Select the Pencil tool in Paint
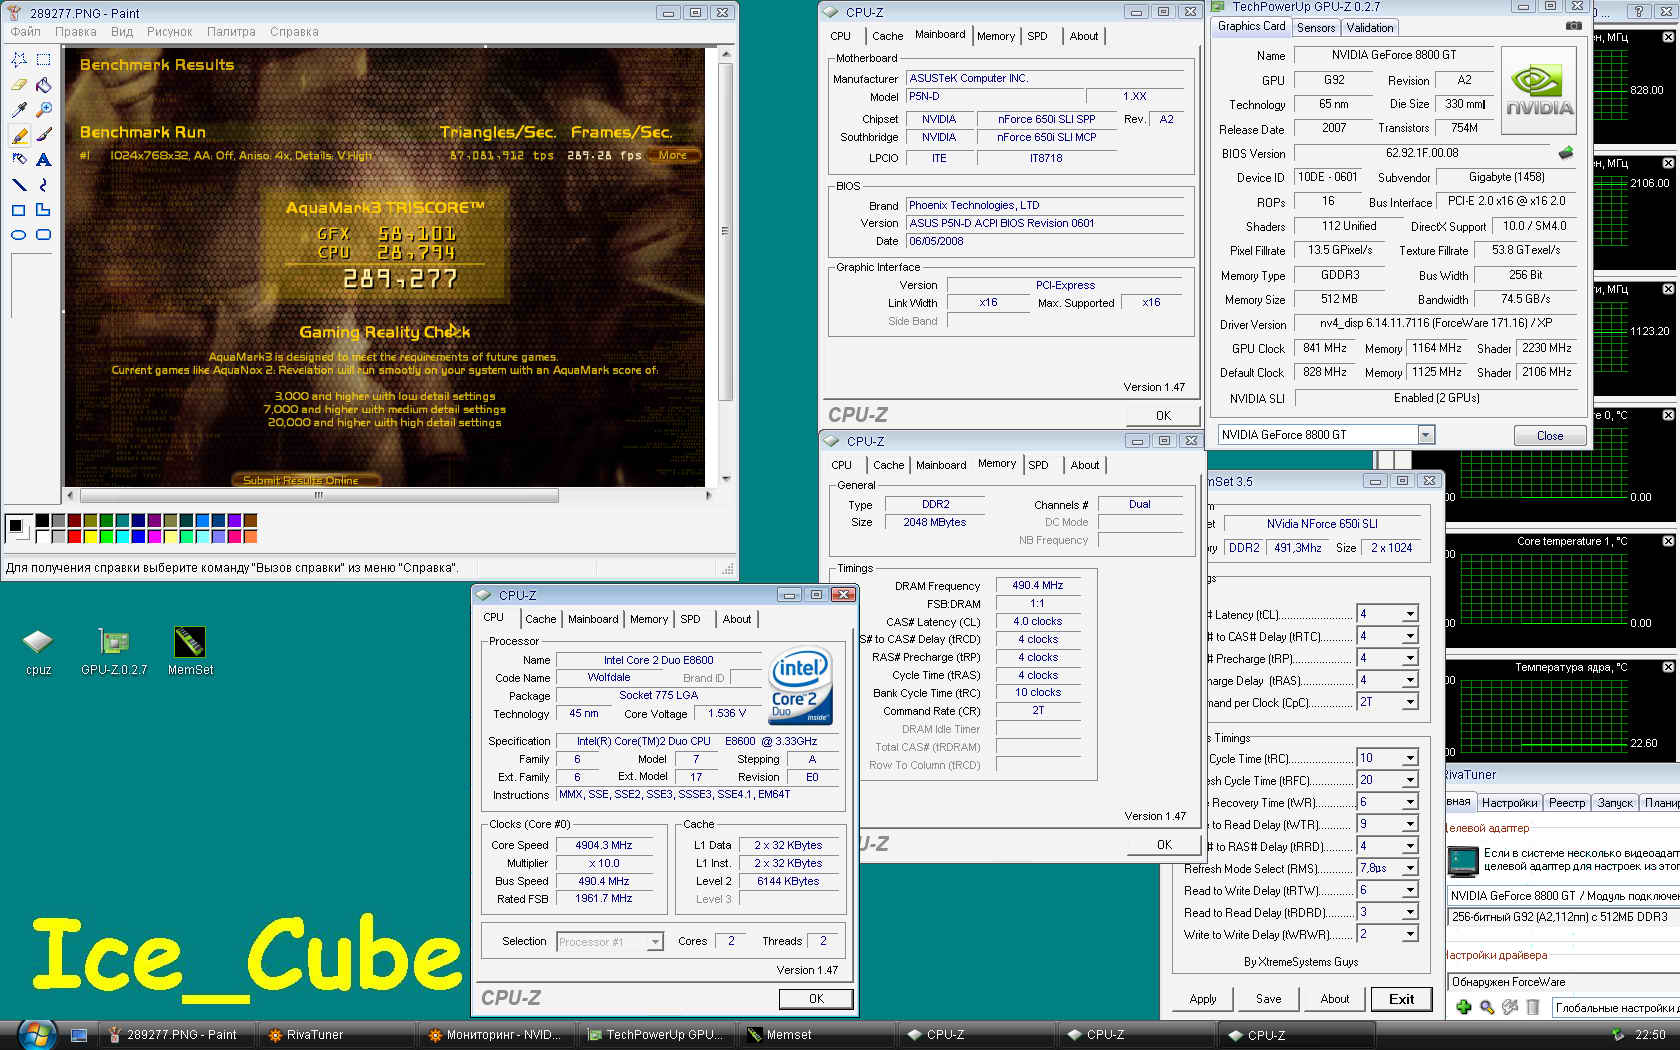Screen dimensions: 1680x1050 (19, 134)
